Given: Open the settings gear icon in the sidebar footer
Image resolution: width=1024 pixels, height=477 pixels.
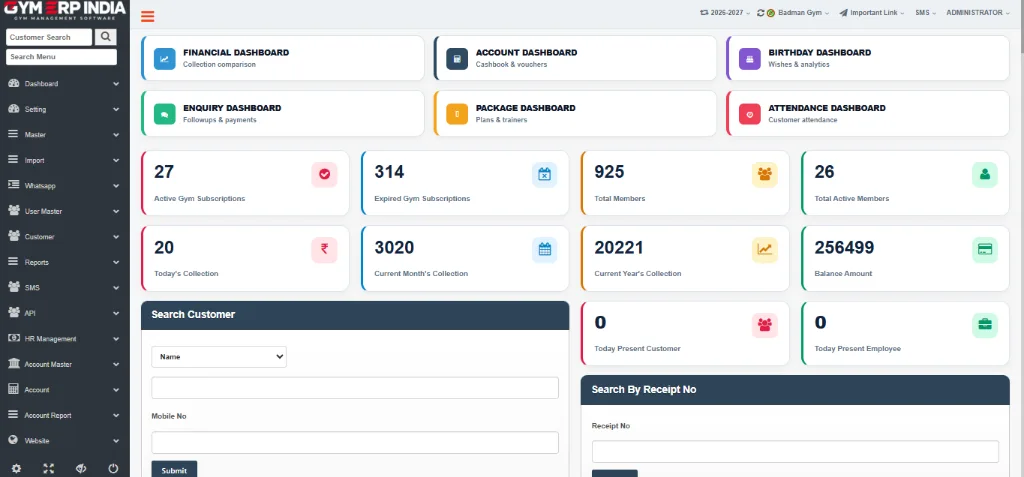Looking at the screenshot, I should point(16,468).
